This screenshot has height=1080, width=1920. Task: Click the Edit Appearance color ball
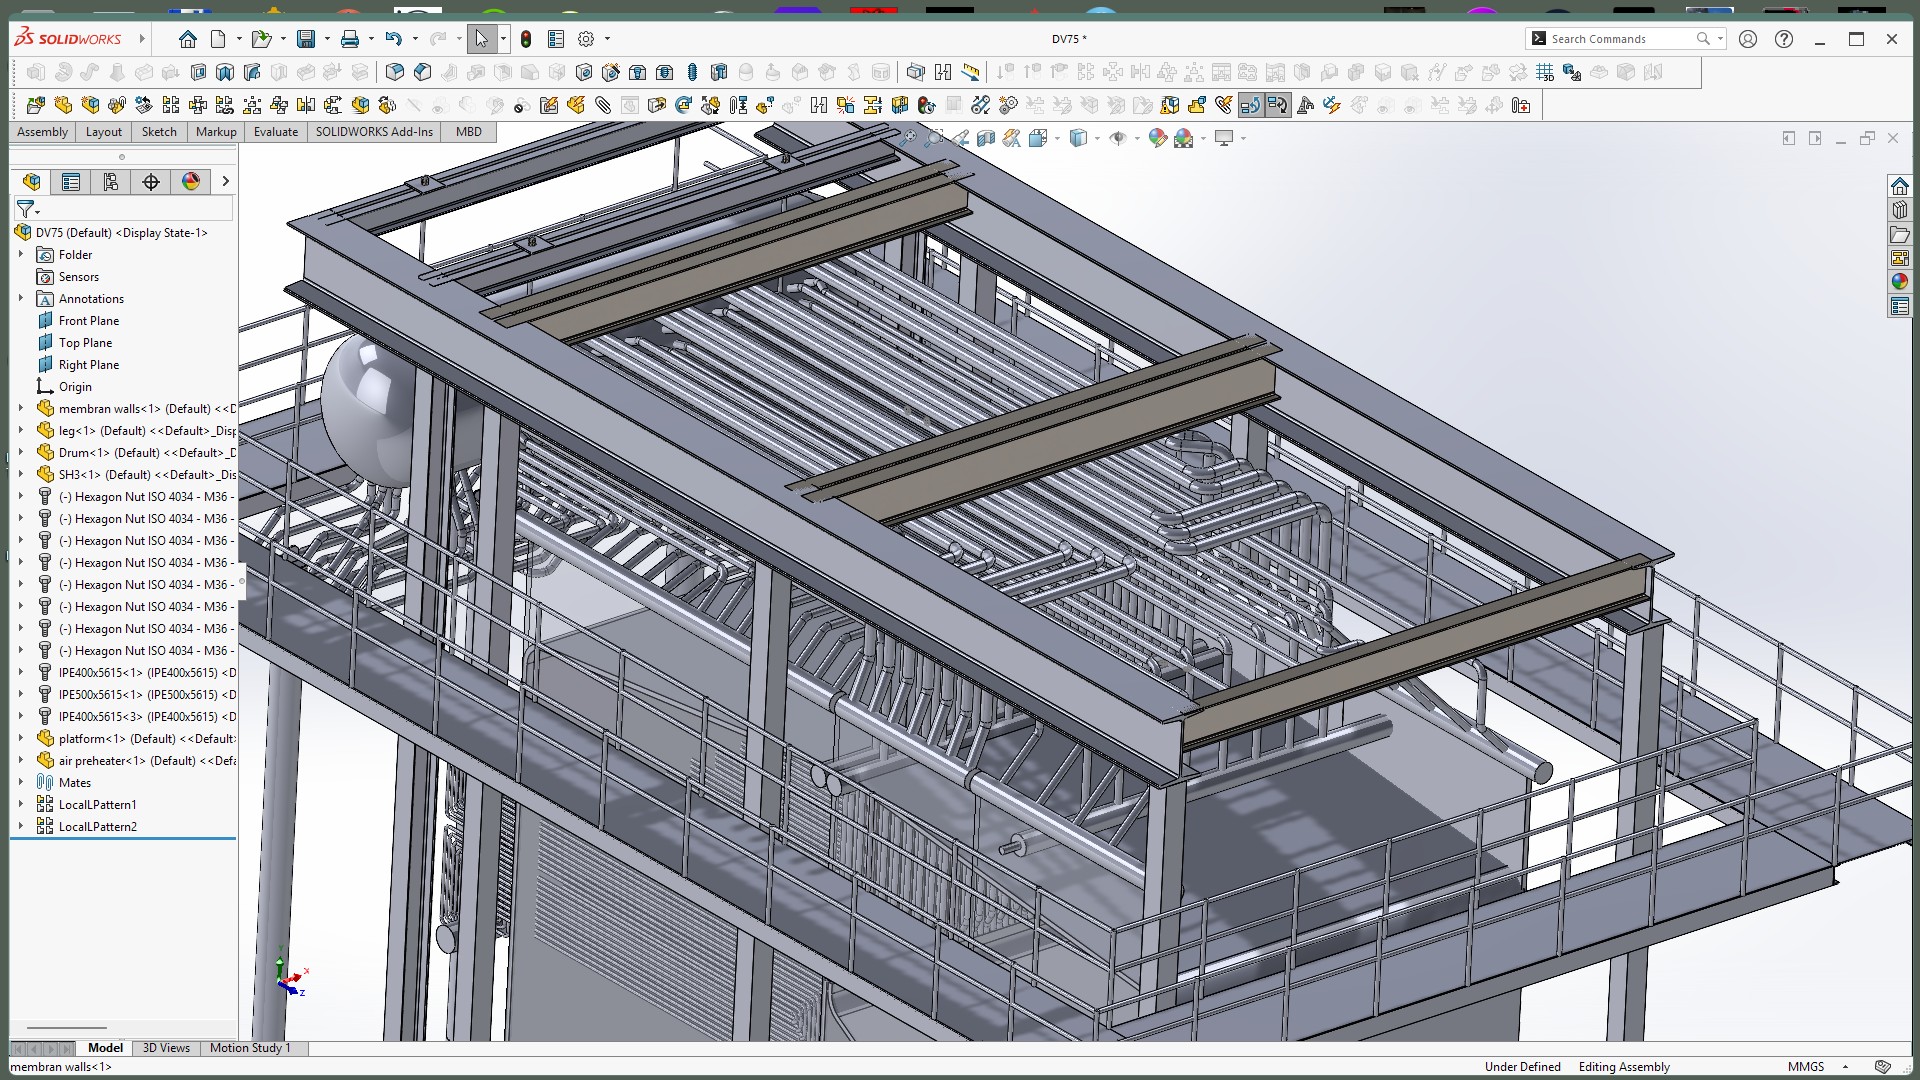click(1158, 139)
